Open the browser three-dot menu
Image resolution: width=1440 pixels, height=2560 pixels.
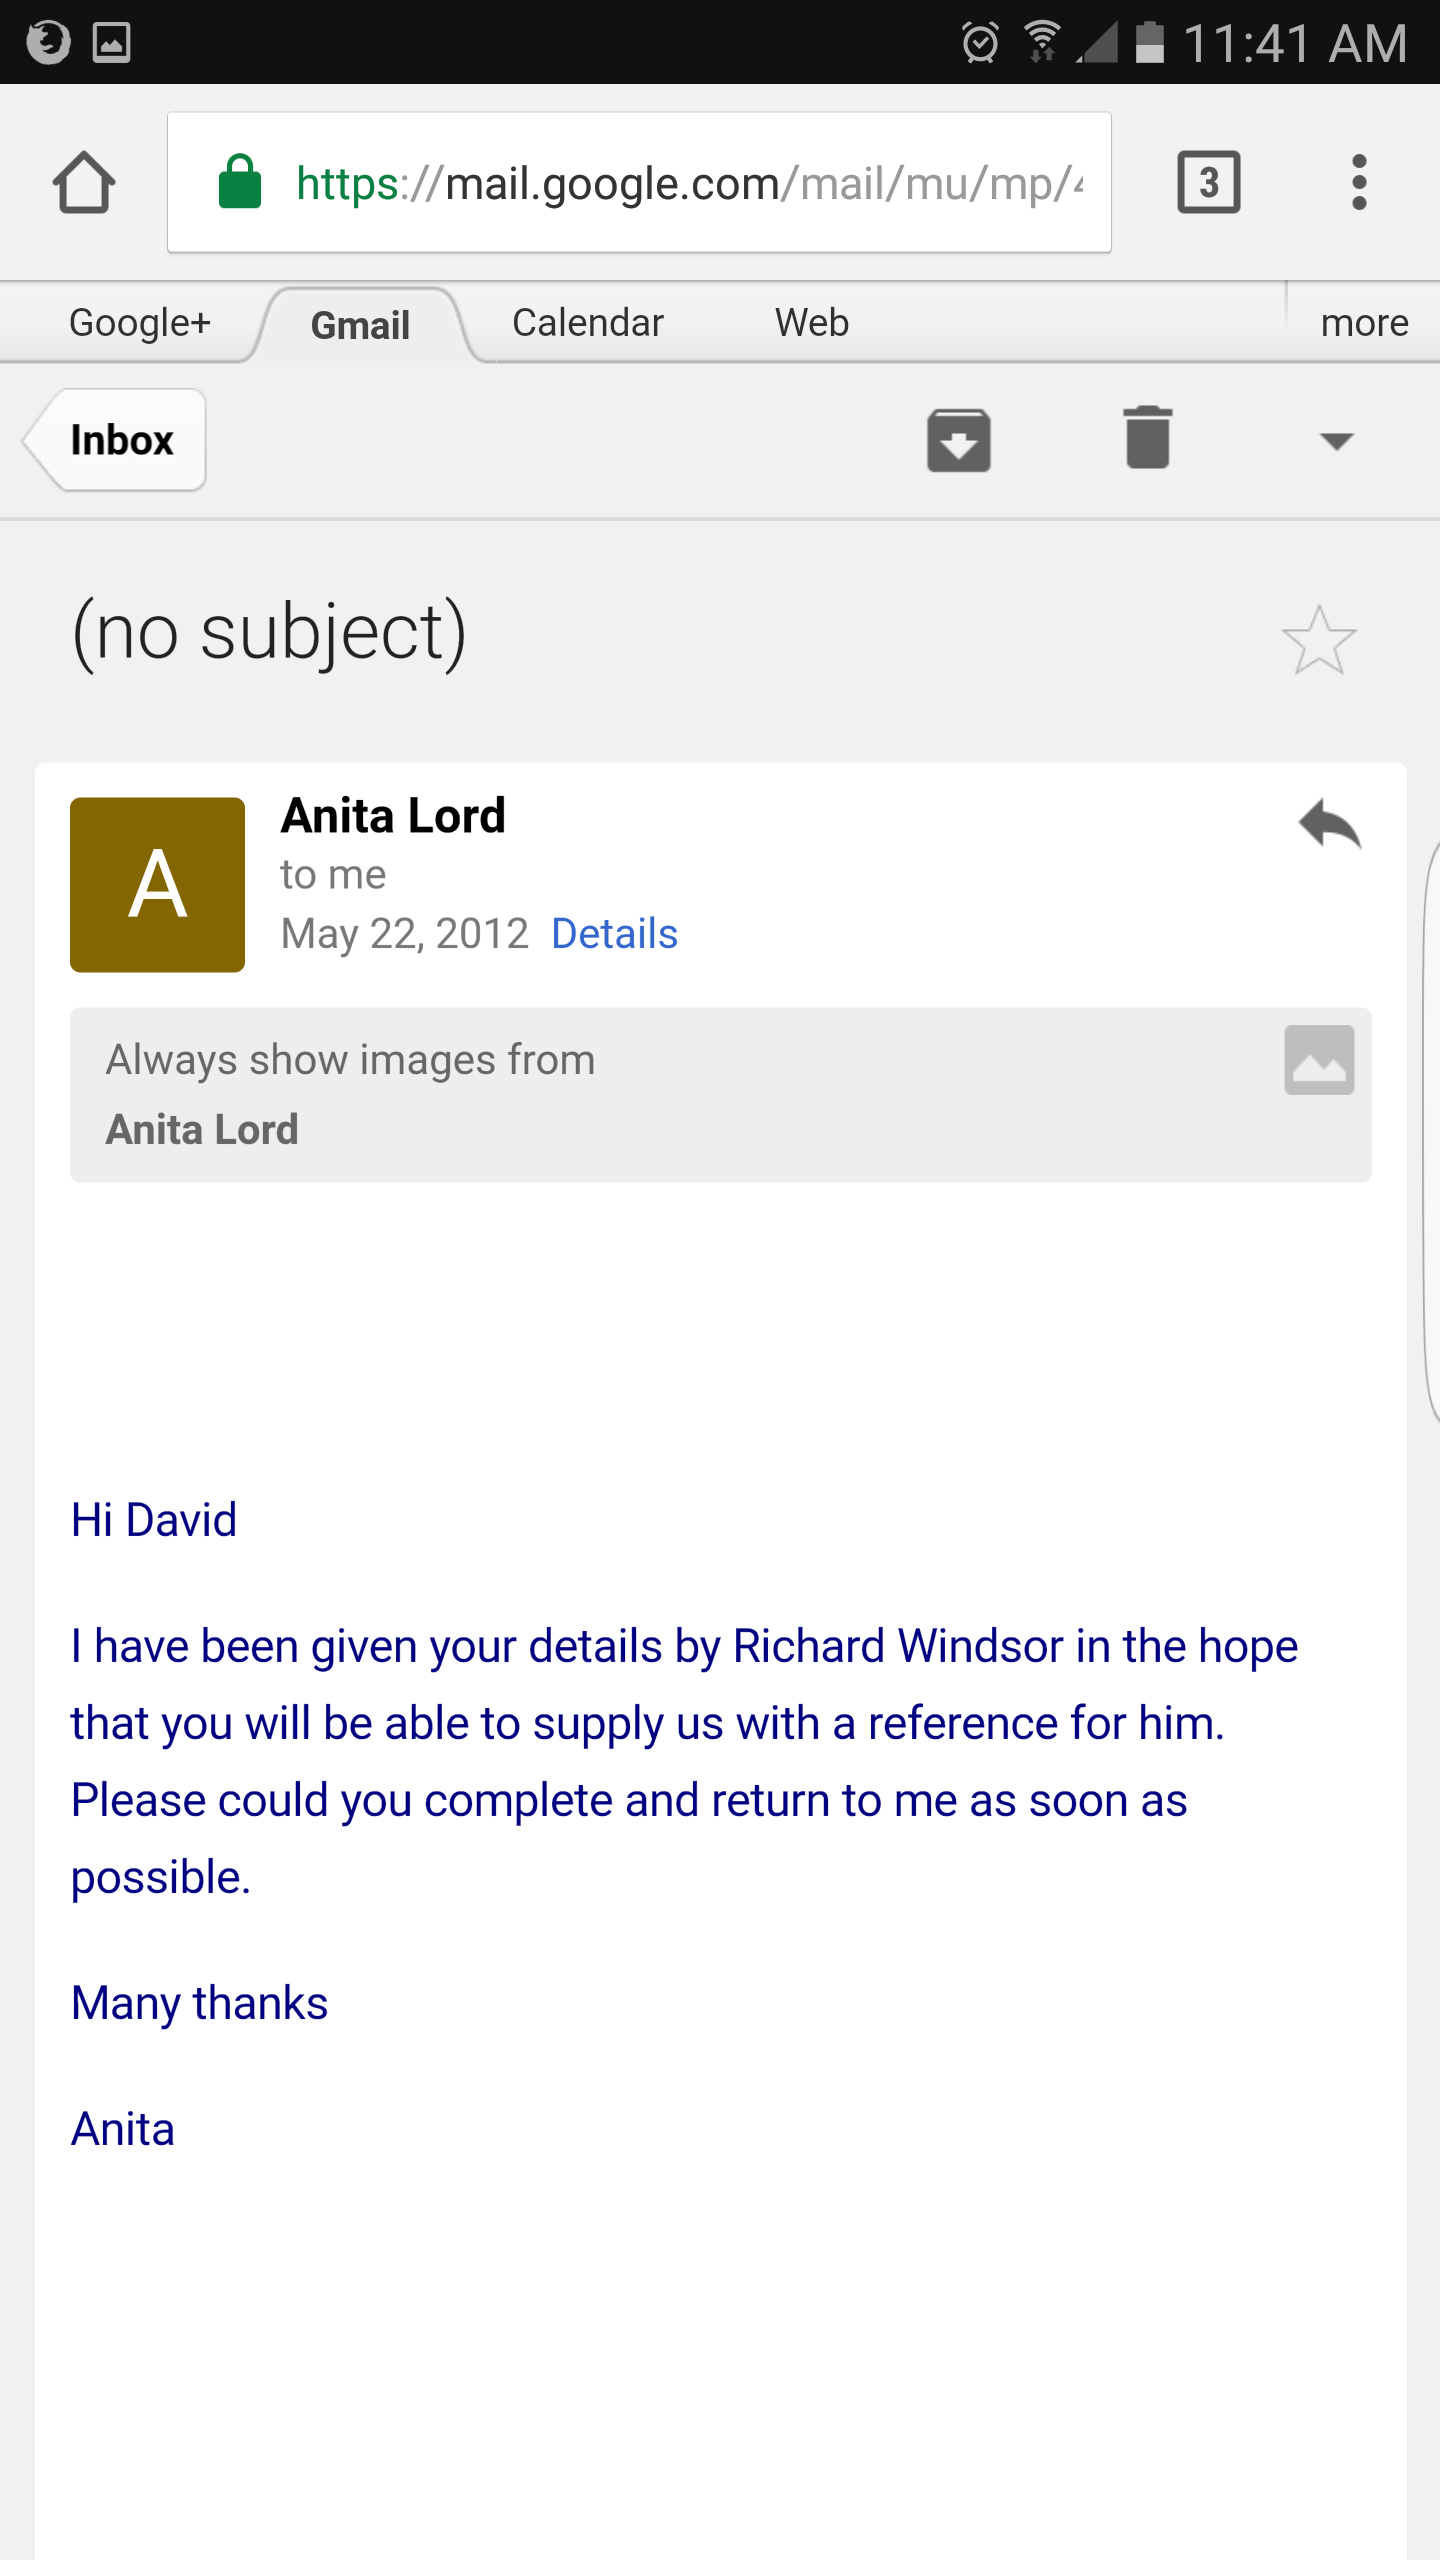pos(1358,182)
